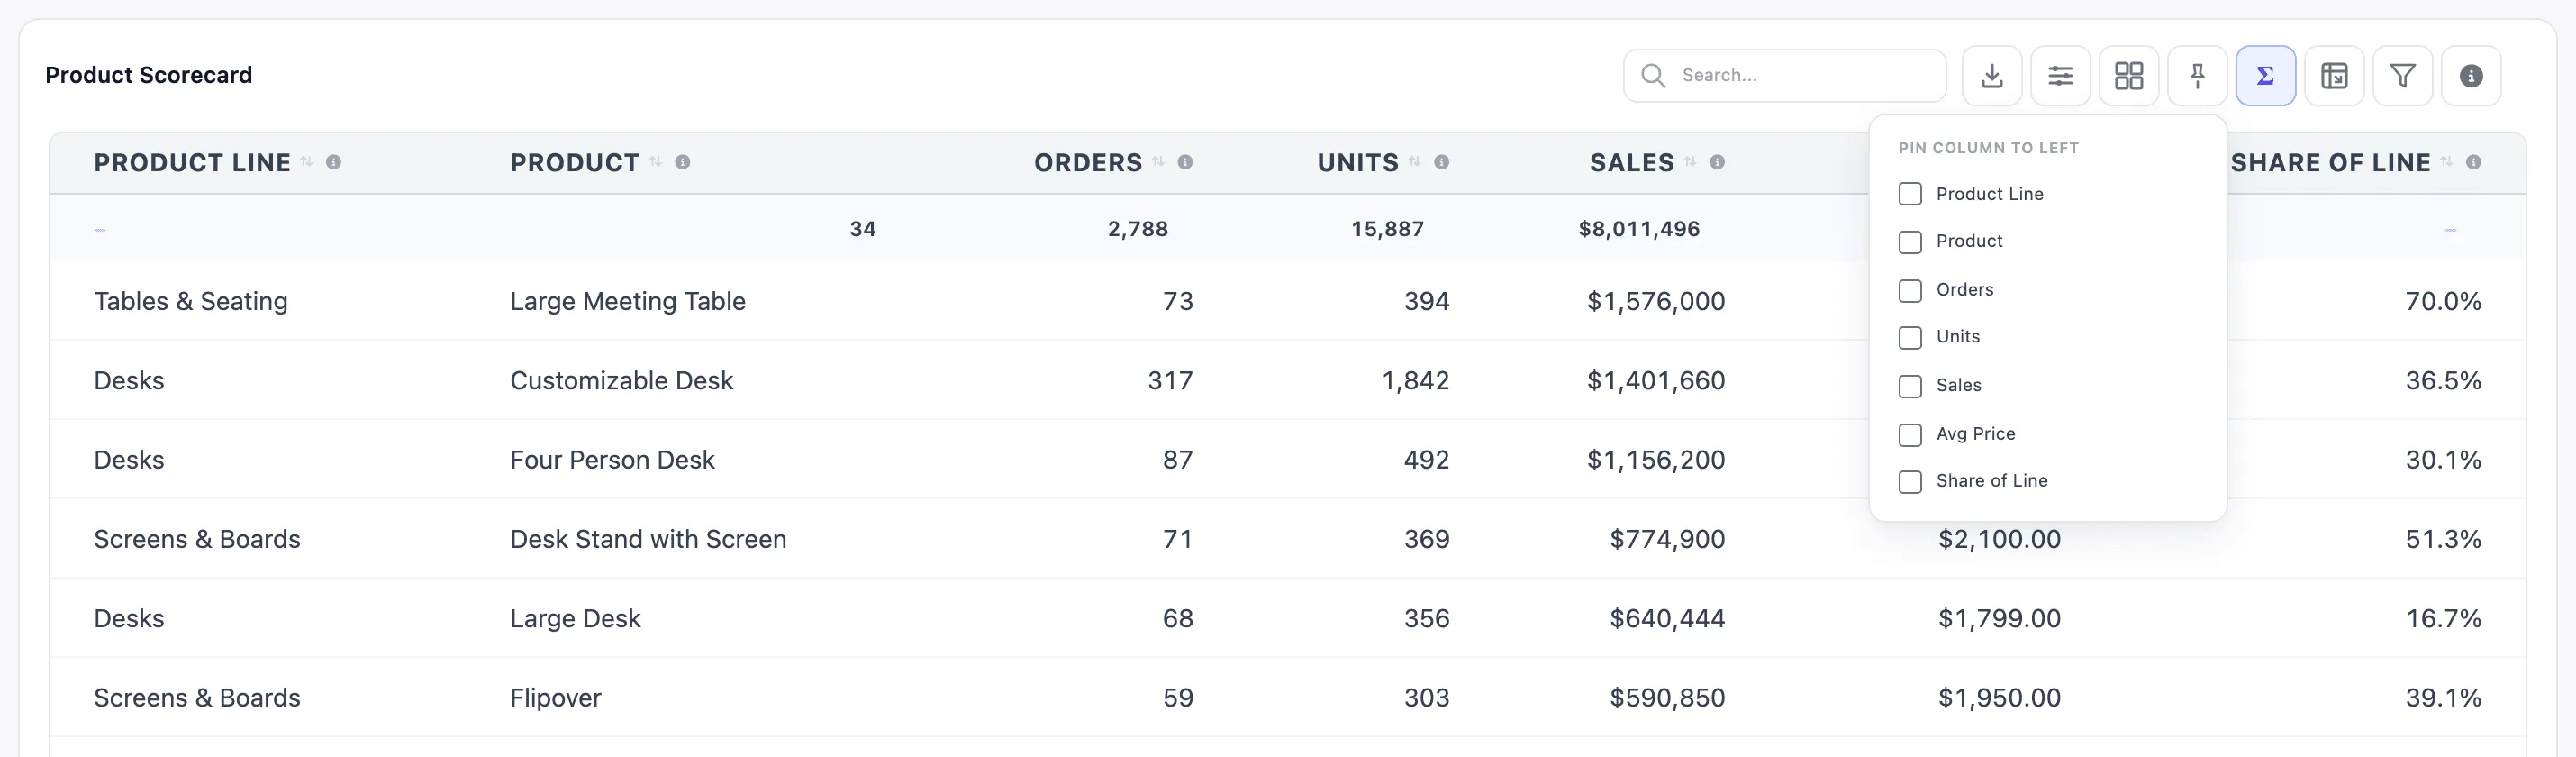Image resolution: width=2576 pixels, height=757 pixels.
Task: Sort by Sales using sort arrows
Action: pyautogui.click(x=1690, y=162)
